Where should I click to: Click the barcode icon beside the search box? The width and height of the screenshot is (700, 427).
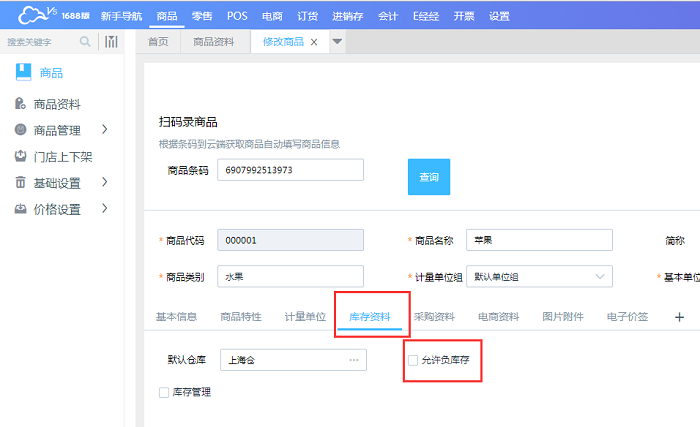pyautogui.click(x=112, y=41)
